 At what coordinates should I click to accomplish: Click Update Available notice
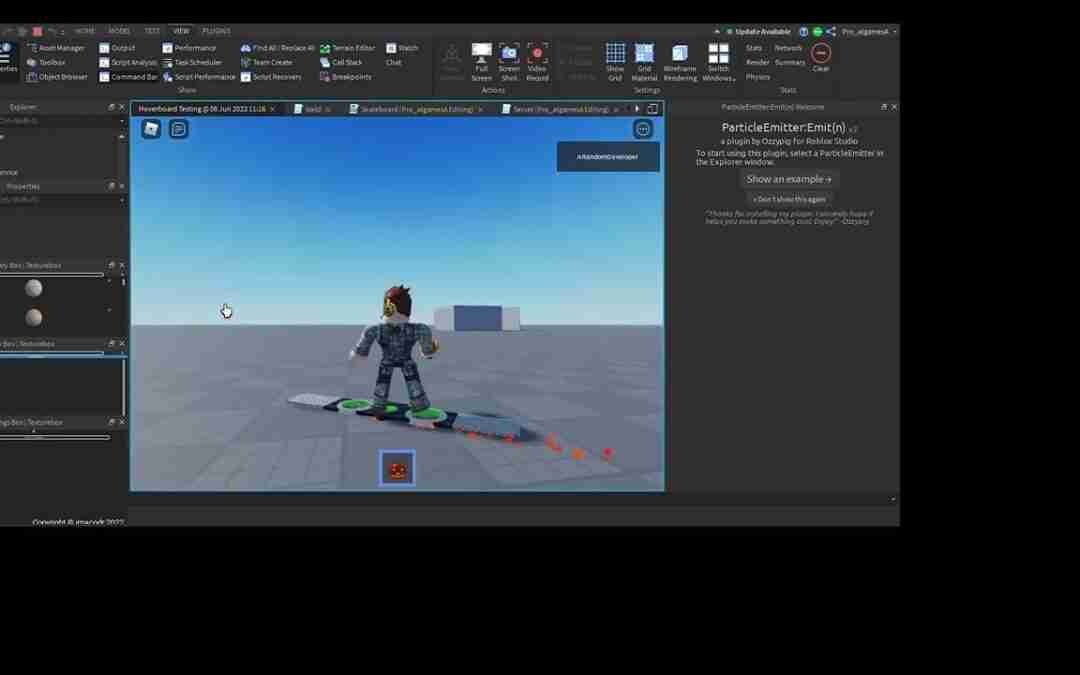[x=758, y=32]
